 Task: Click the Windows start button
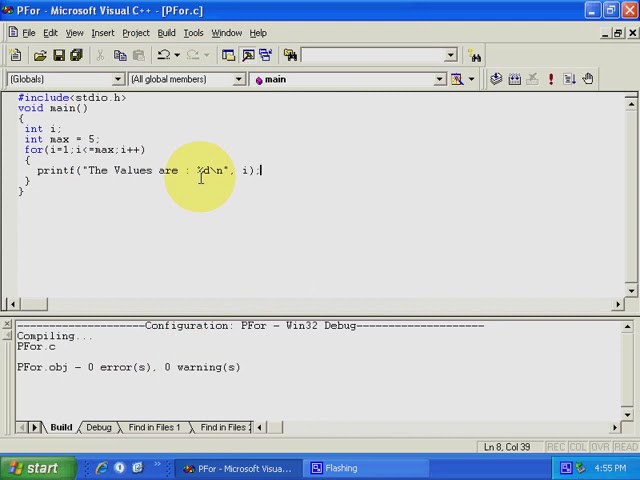click(38, 468)
